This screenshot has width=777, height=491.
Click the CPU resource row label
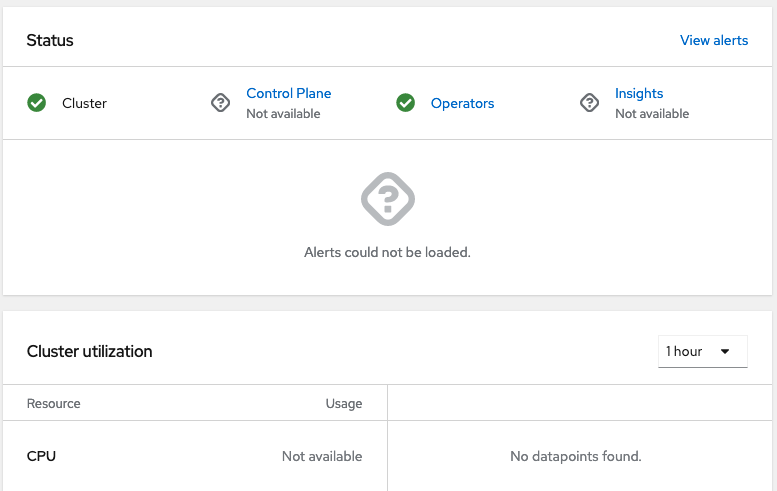(42, 456)
